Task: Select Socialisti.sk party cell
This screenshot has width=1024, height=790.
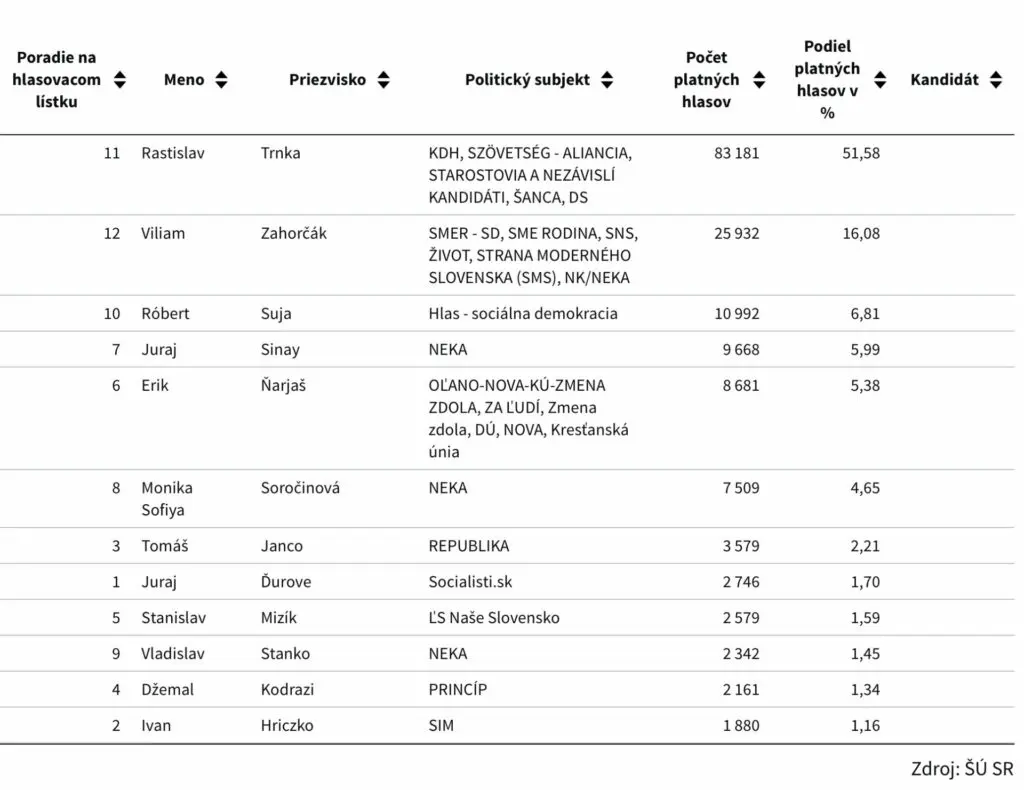Action: [x=470, y=582]
